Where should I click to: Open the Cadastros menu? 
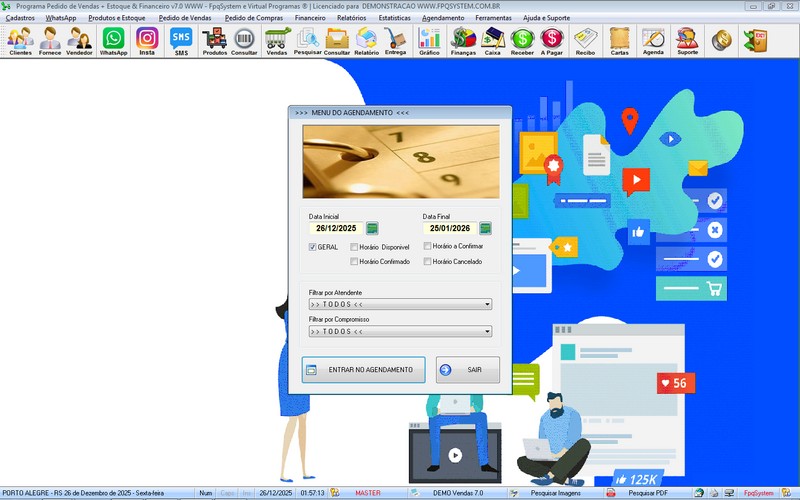pyautogui.click(x=20, y=18)
